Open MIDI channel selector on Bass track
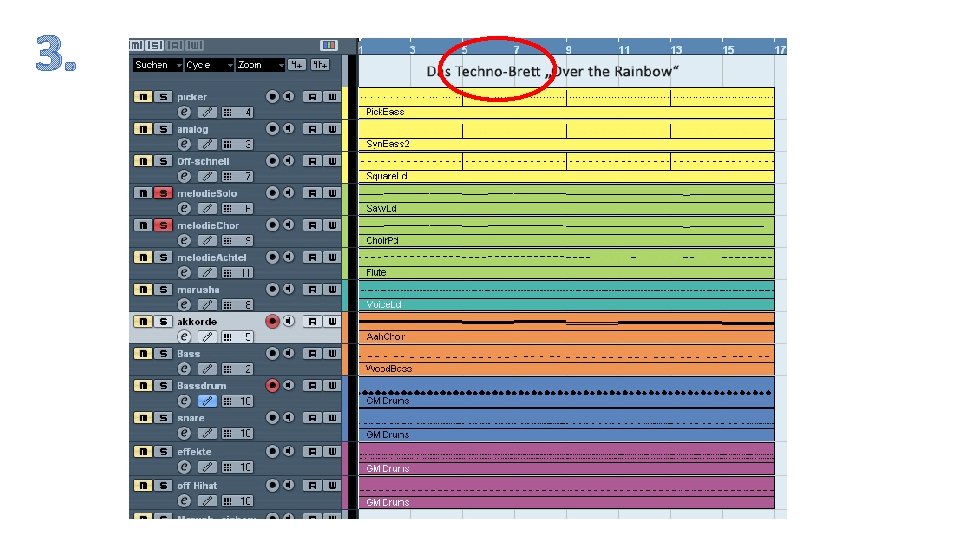This screenshot has height=540, width=960. coord(237,369)
